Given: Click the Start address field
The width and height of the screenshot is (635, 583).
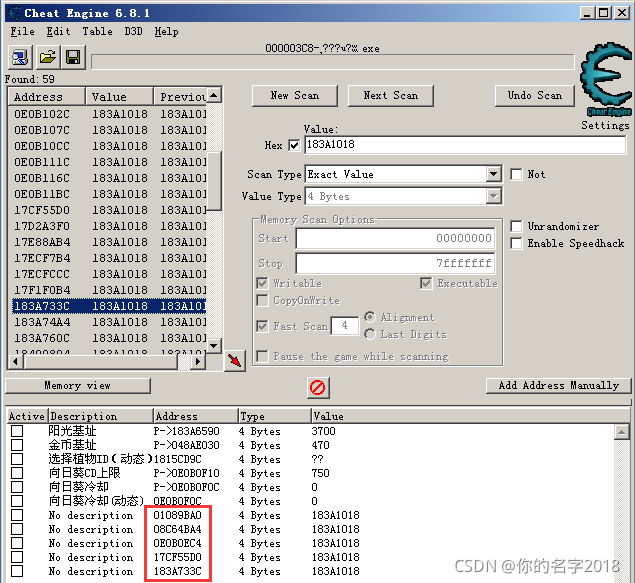Looking at the screenshot, I should (x=395, y=238).
